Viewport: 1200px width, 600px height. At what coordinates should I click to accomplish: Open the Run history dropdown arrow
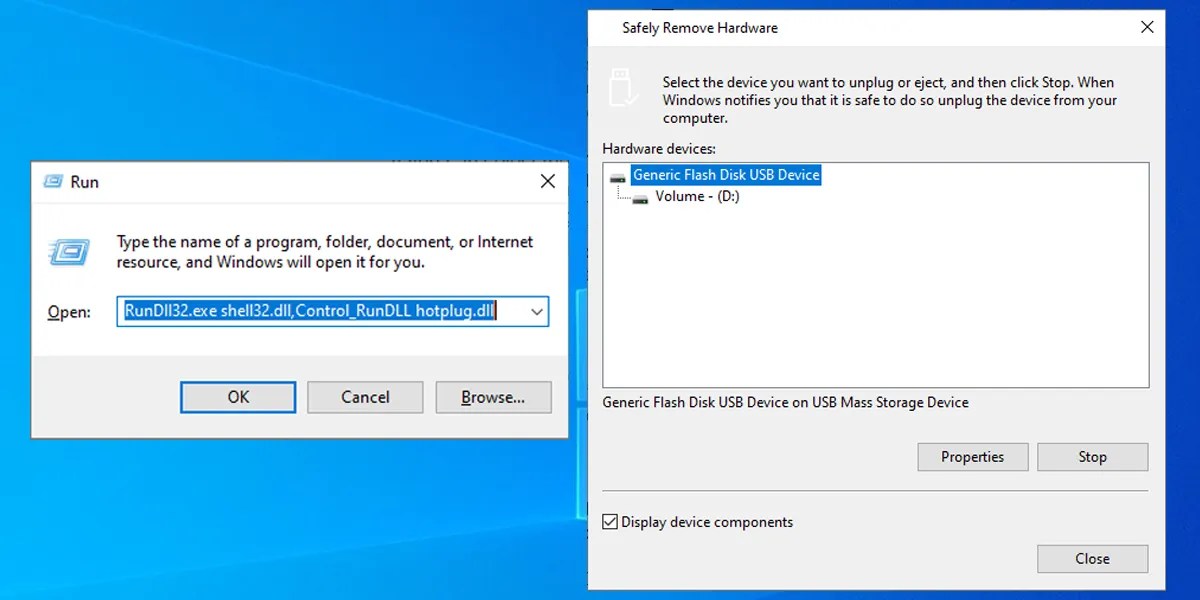[536, 311]
